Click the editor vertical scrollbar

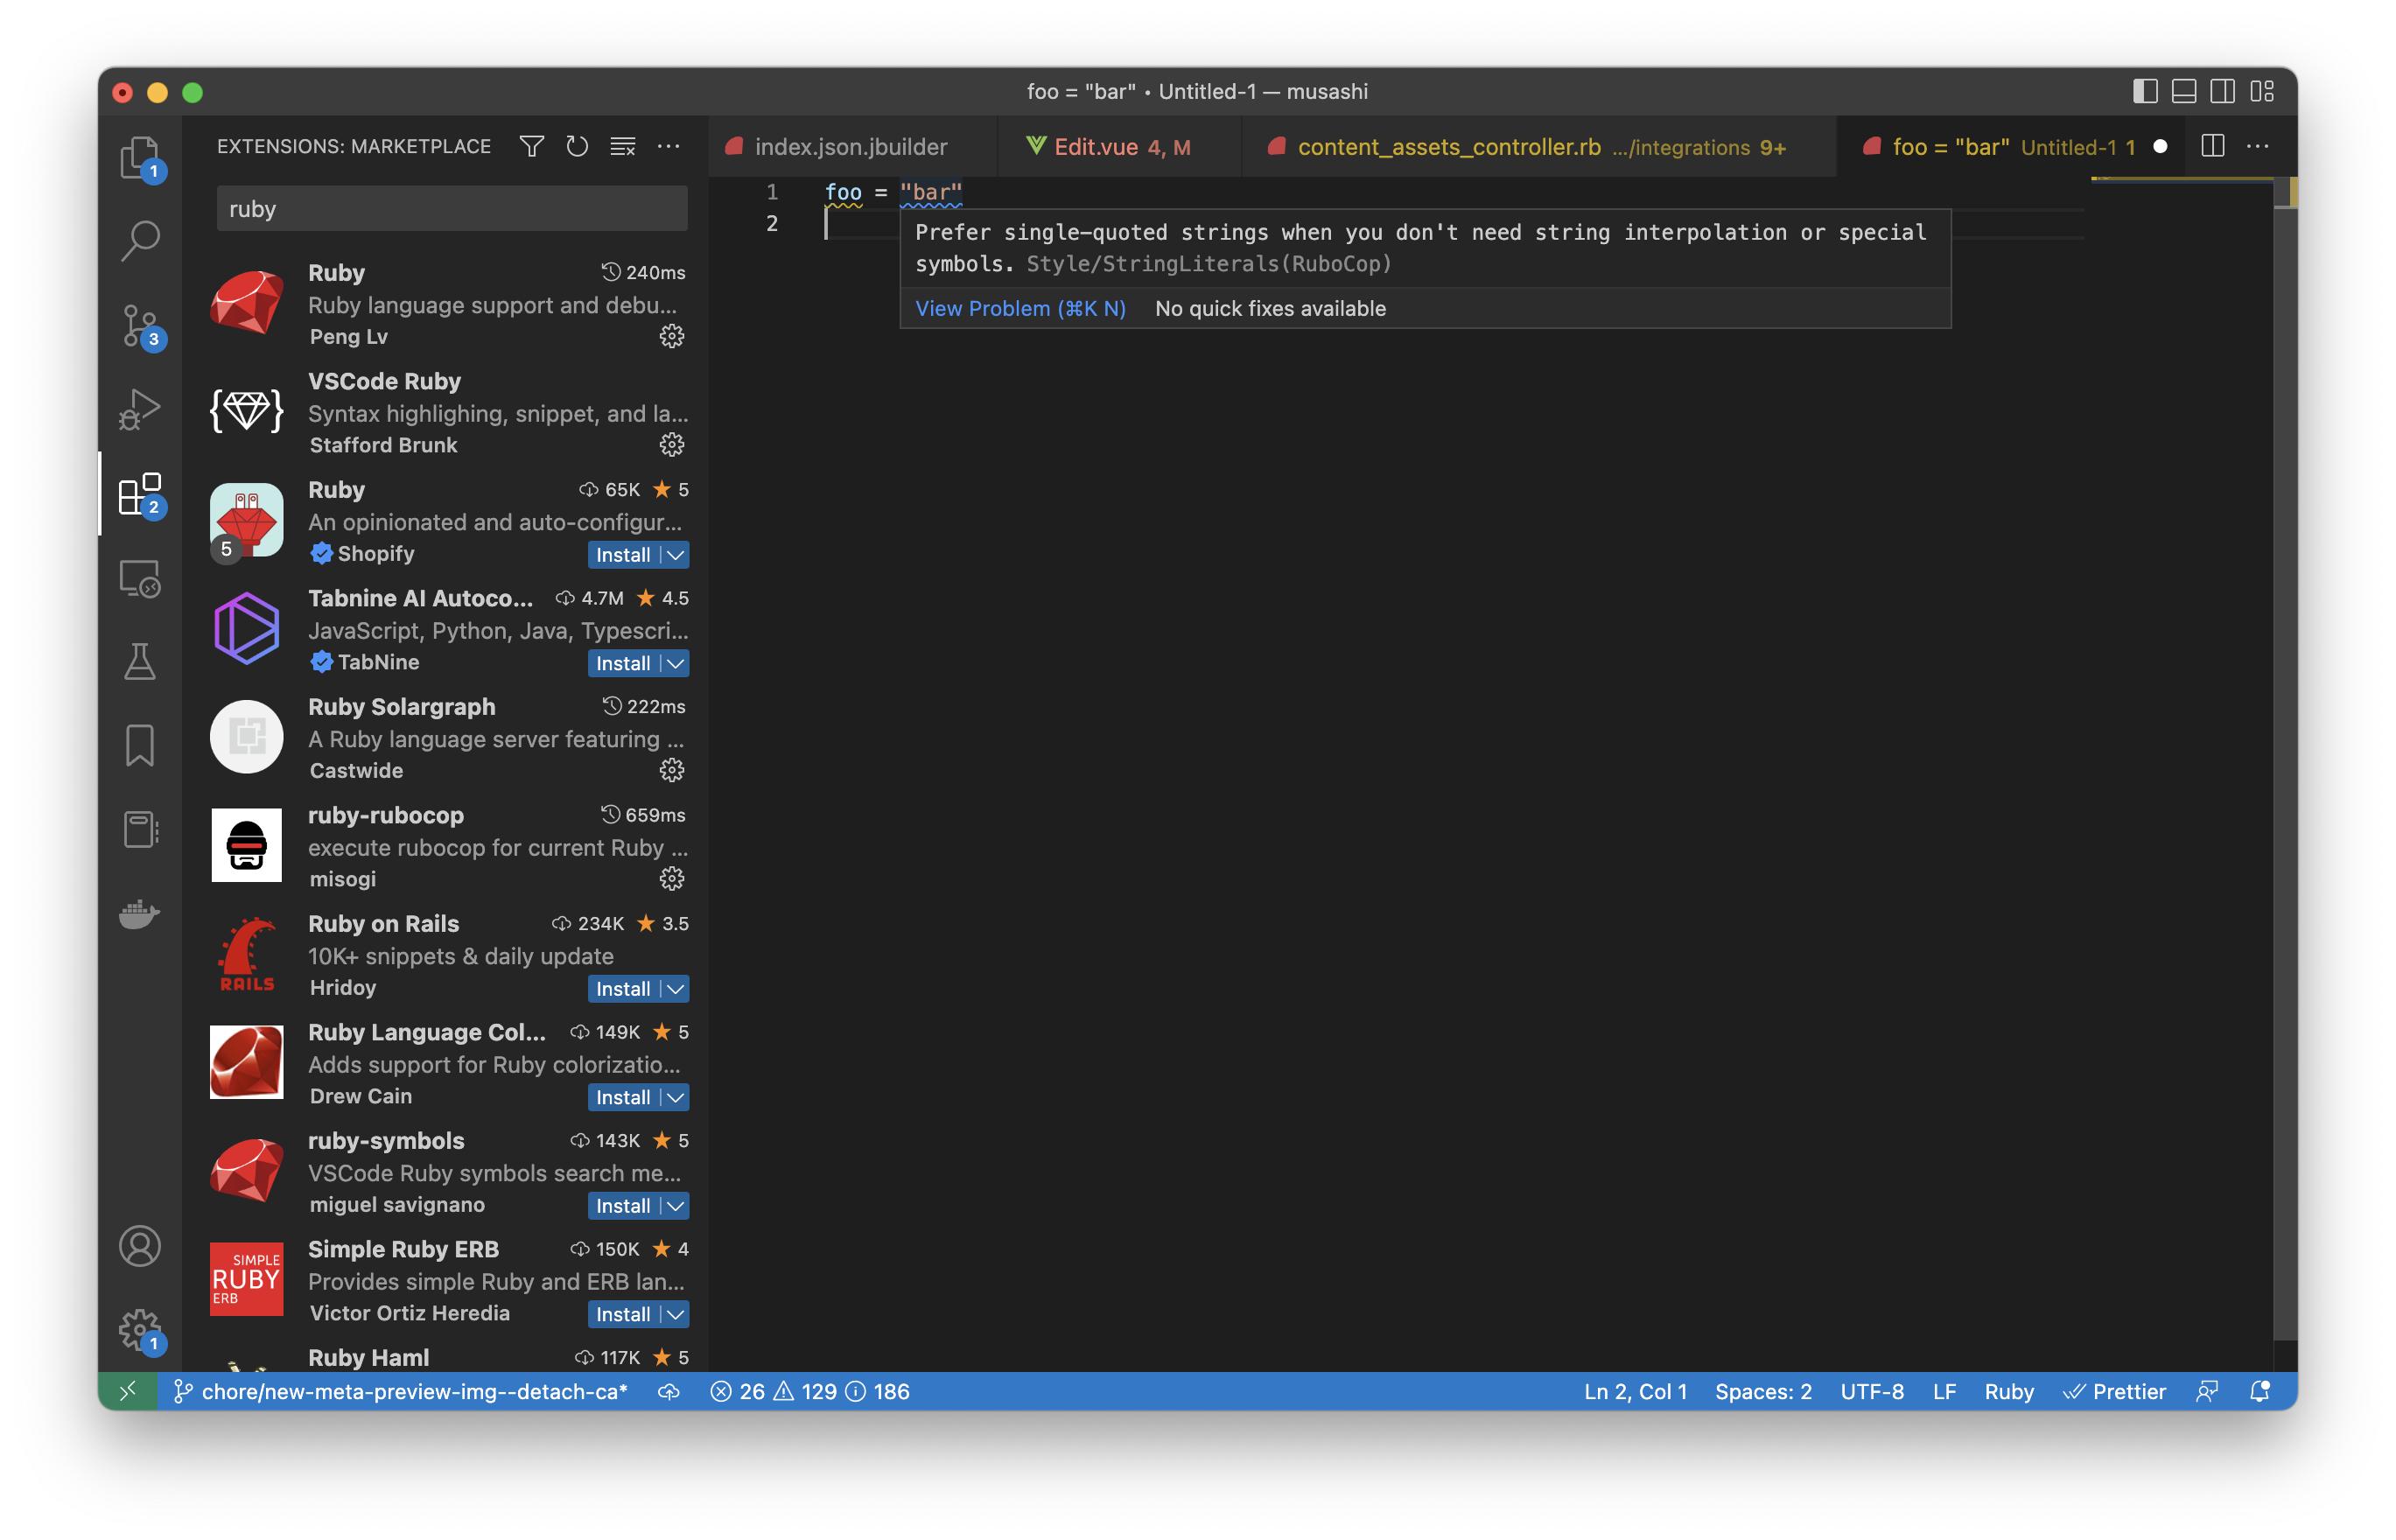(2285, 760)
